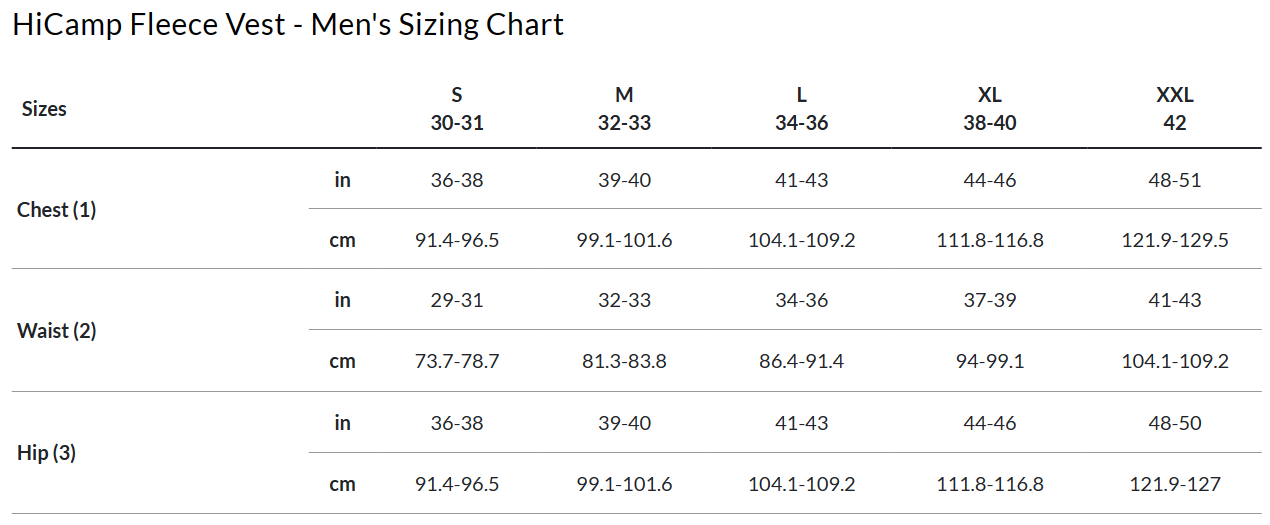The image size is (1270, 525).
Task: Click the waist XL inches value 37-39
Action: pyautogui.click(x=989, y=300)
